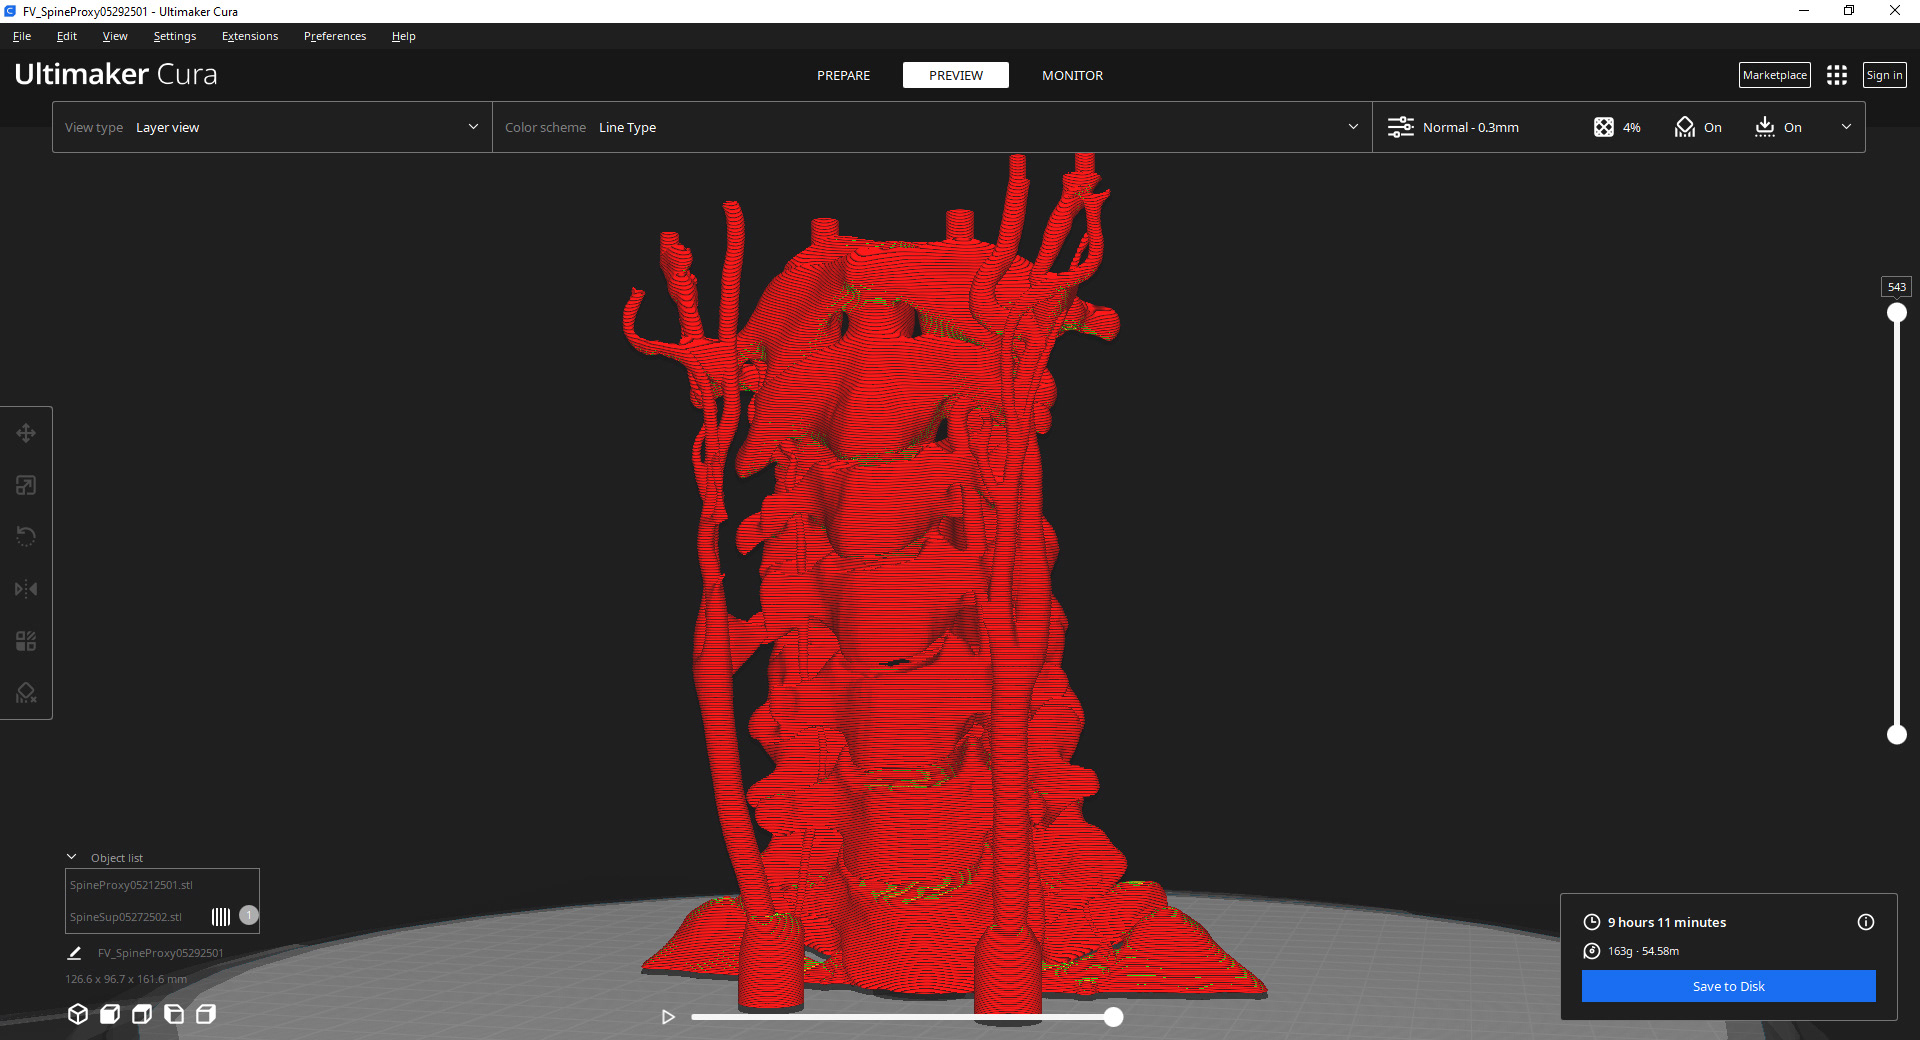
Task: Click Save to Disk button
Action: pyautogui.click(x=1728, y=986)
